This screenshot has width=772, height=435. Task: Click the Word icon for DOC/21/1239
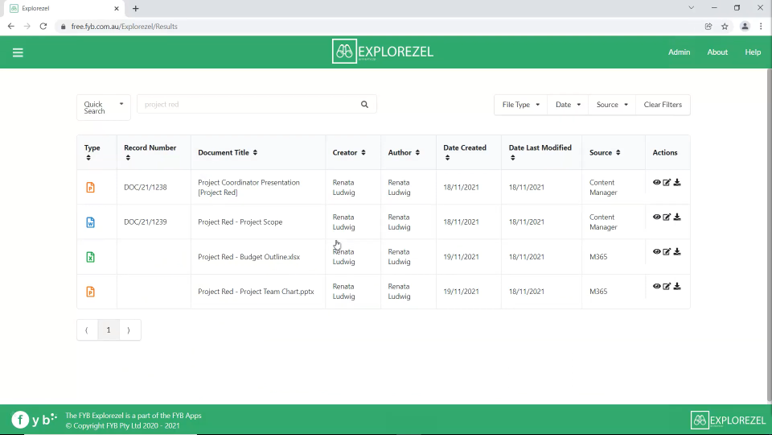tap(91, 222)
